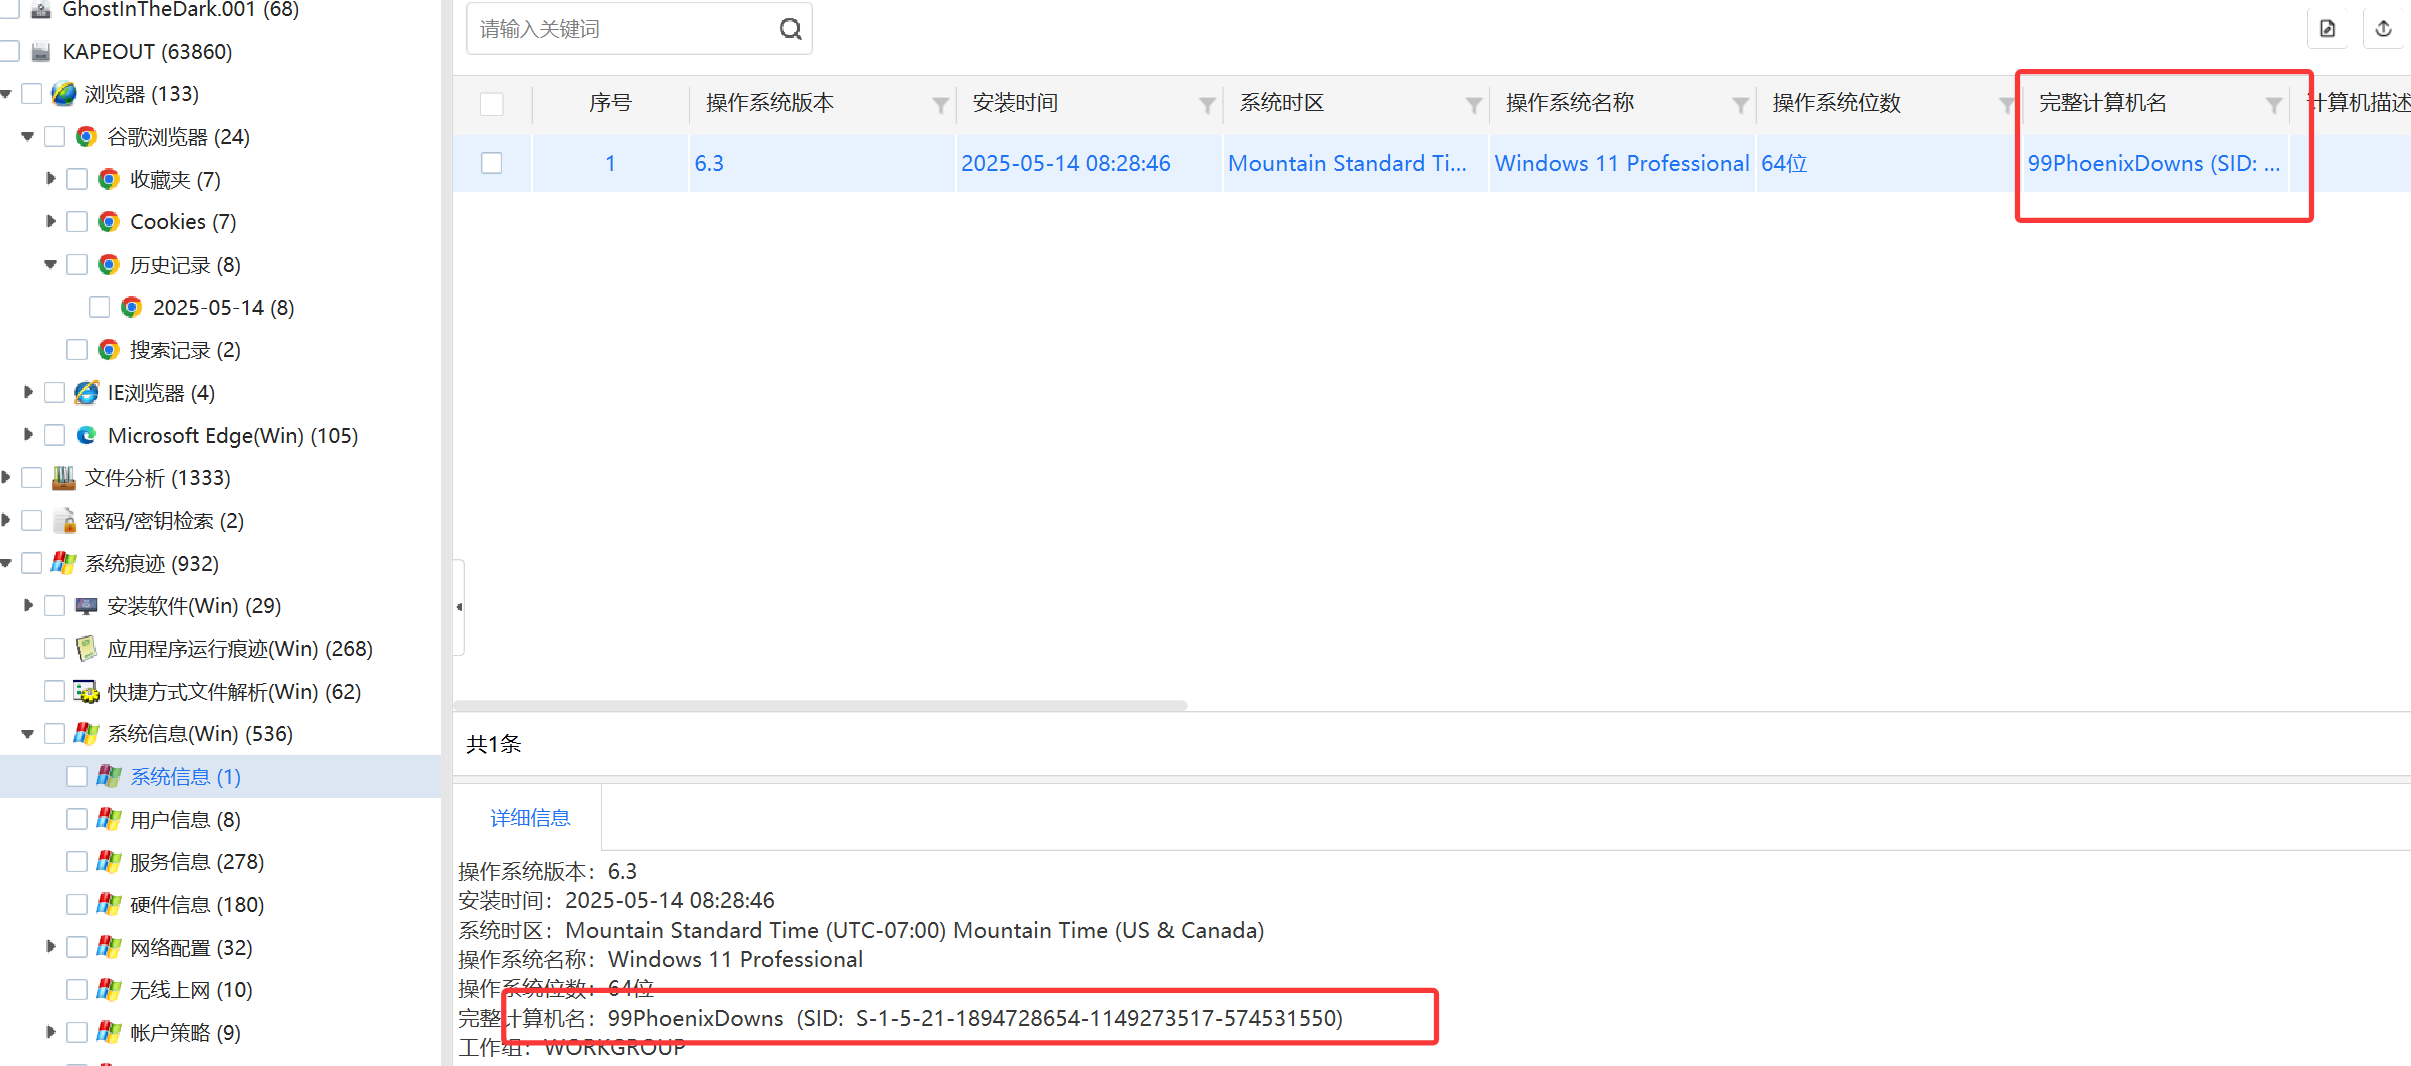Click the Internet Explorer icon for IE浏览器
Screen dimensions: 2411x1066
[x=87, y=393]
